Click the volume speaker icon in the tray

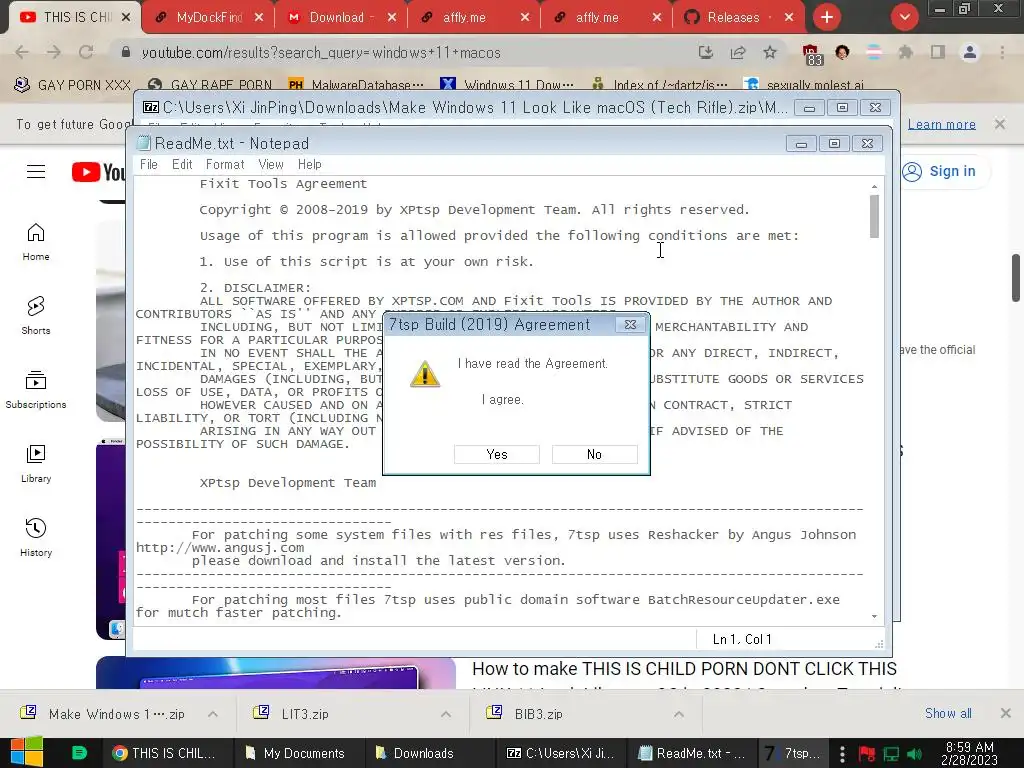[915, 754]
